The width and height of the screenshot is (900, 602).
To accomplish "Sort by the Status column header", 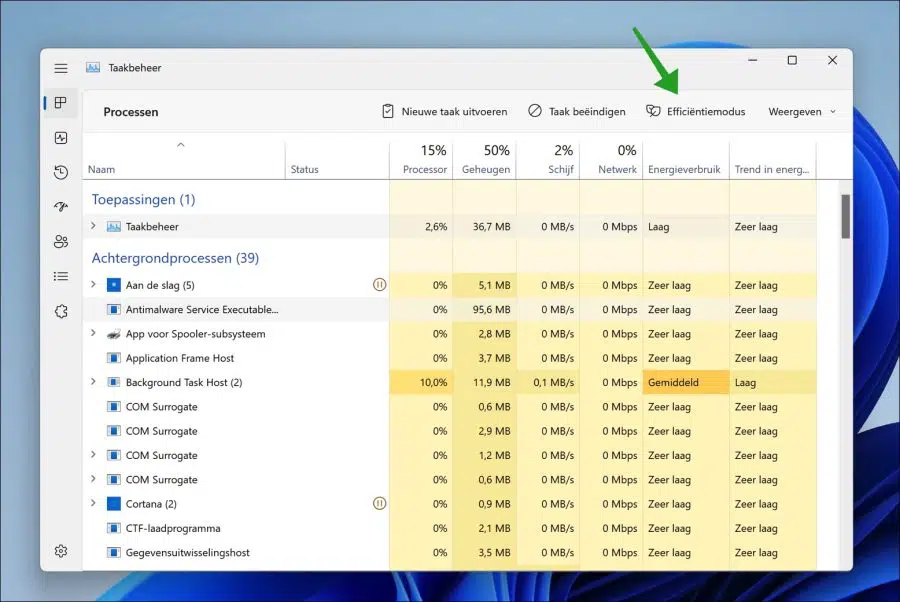I will [337, 159].
